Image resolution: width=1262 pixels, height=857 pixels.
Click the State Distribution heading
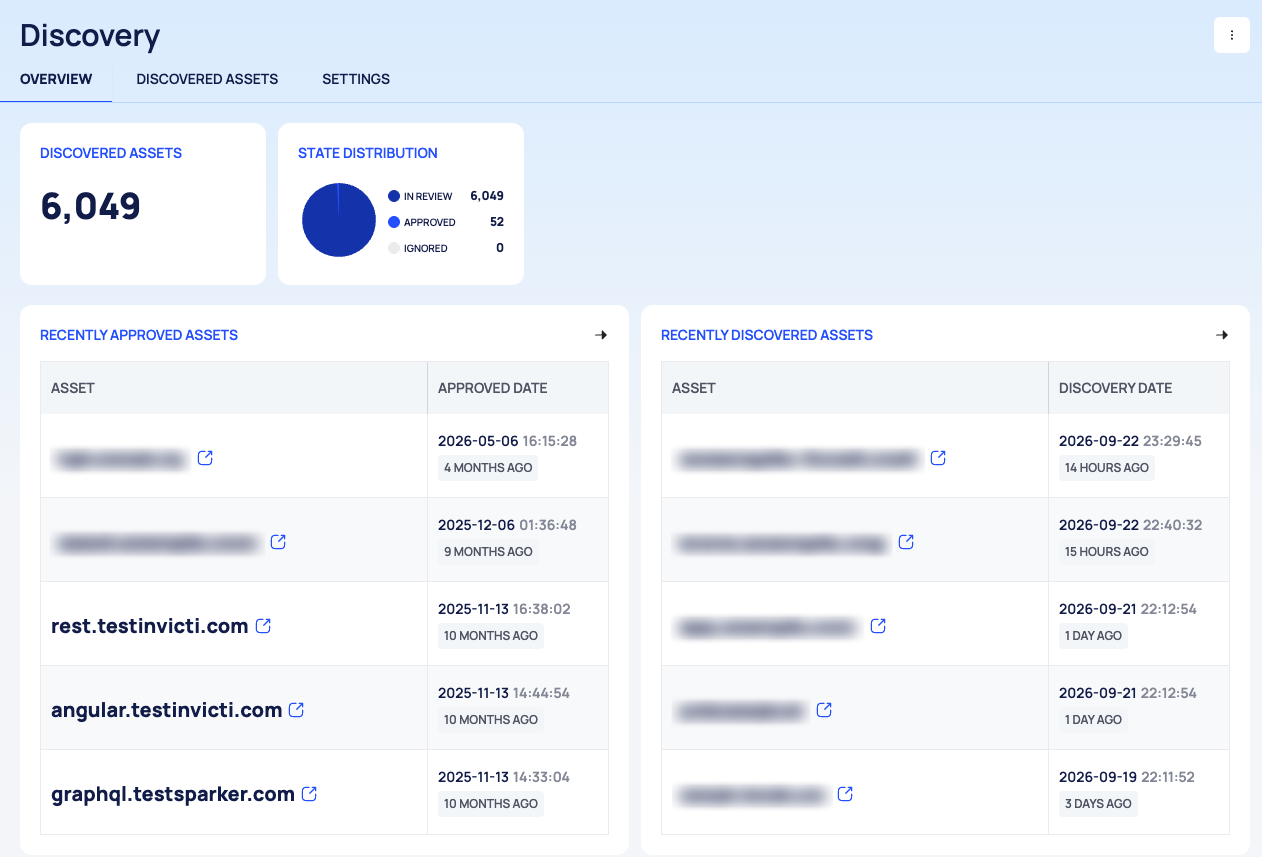(368, 153)
